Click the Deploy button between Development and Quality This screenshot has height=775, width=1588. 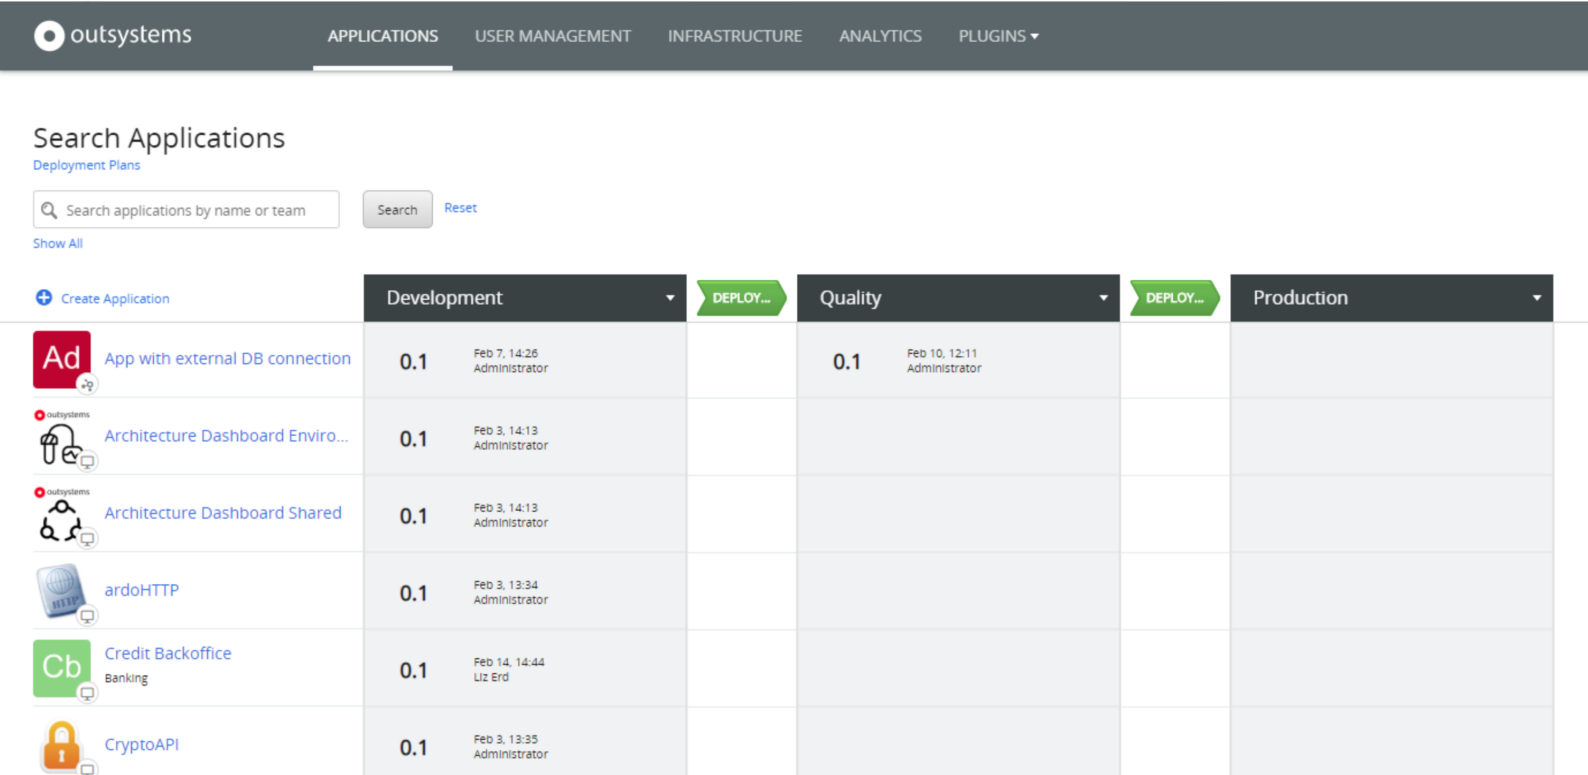pos(741,298)
